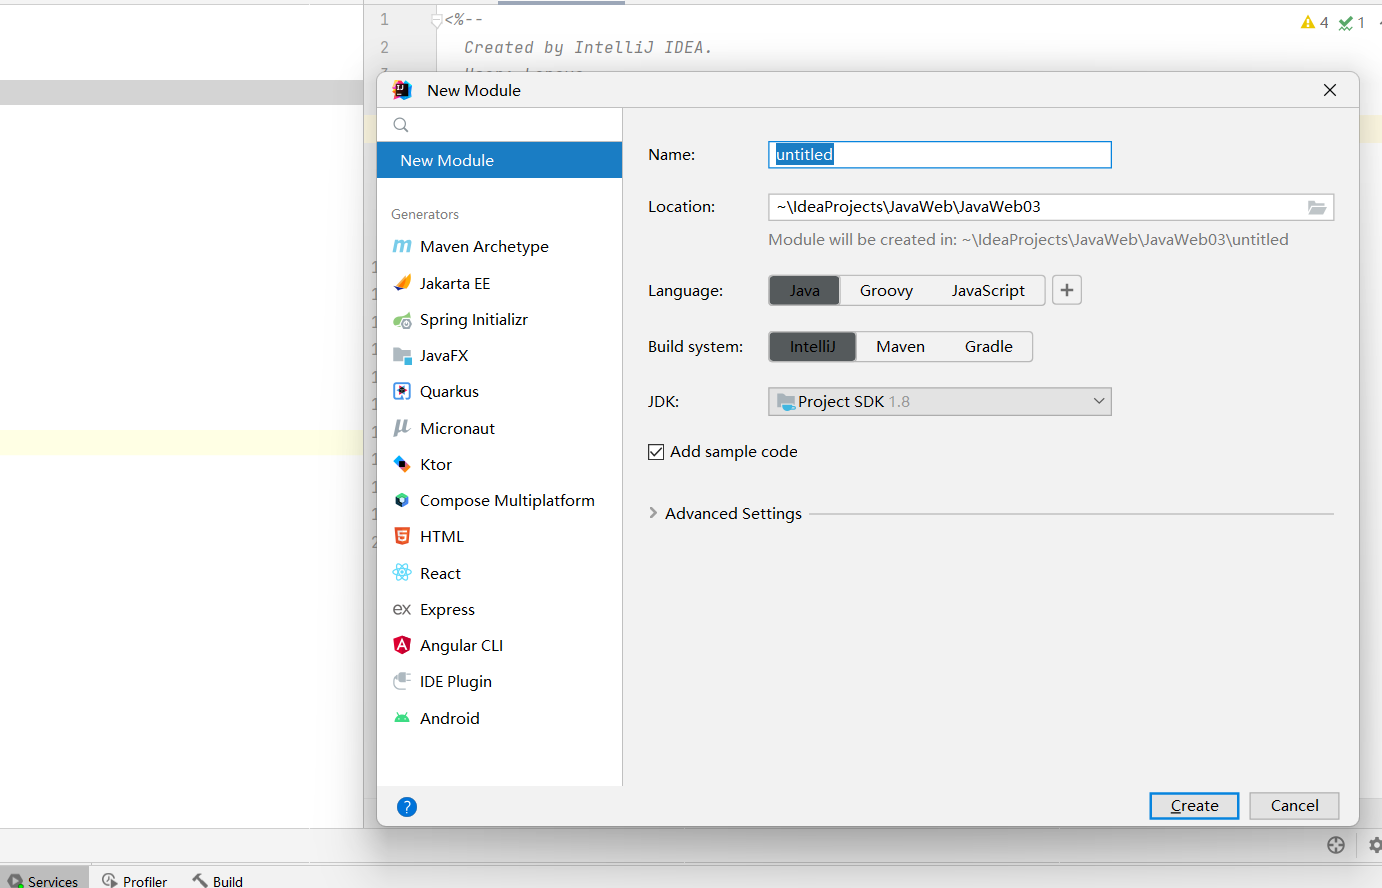1382x888 pixels.
Task: Select JavaScript as the language
Action: pyautogui.click(x=988, y=290)
